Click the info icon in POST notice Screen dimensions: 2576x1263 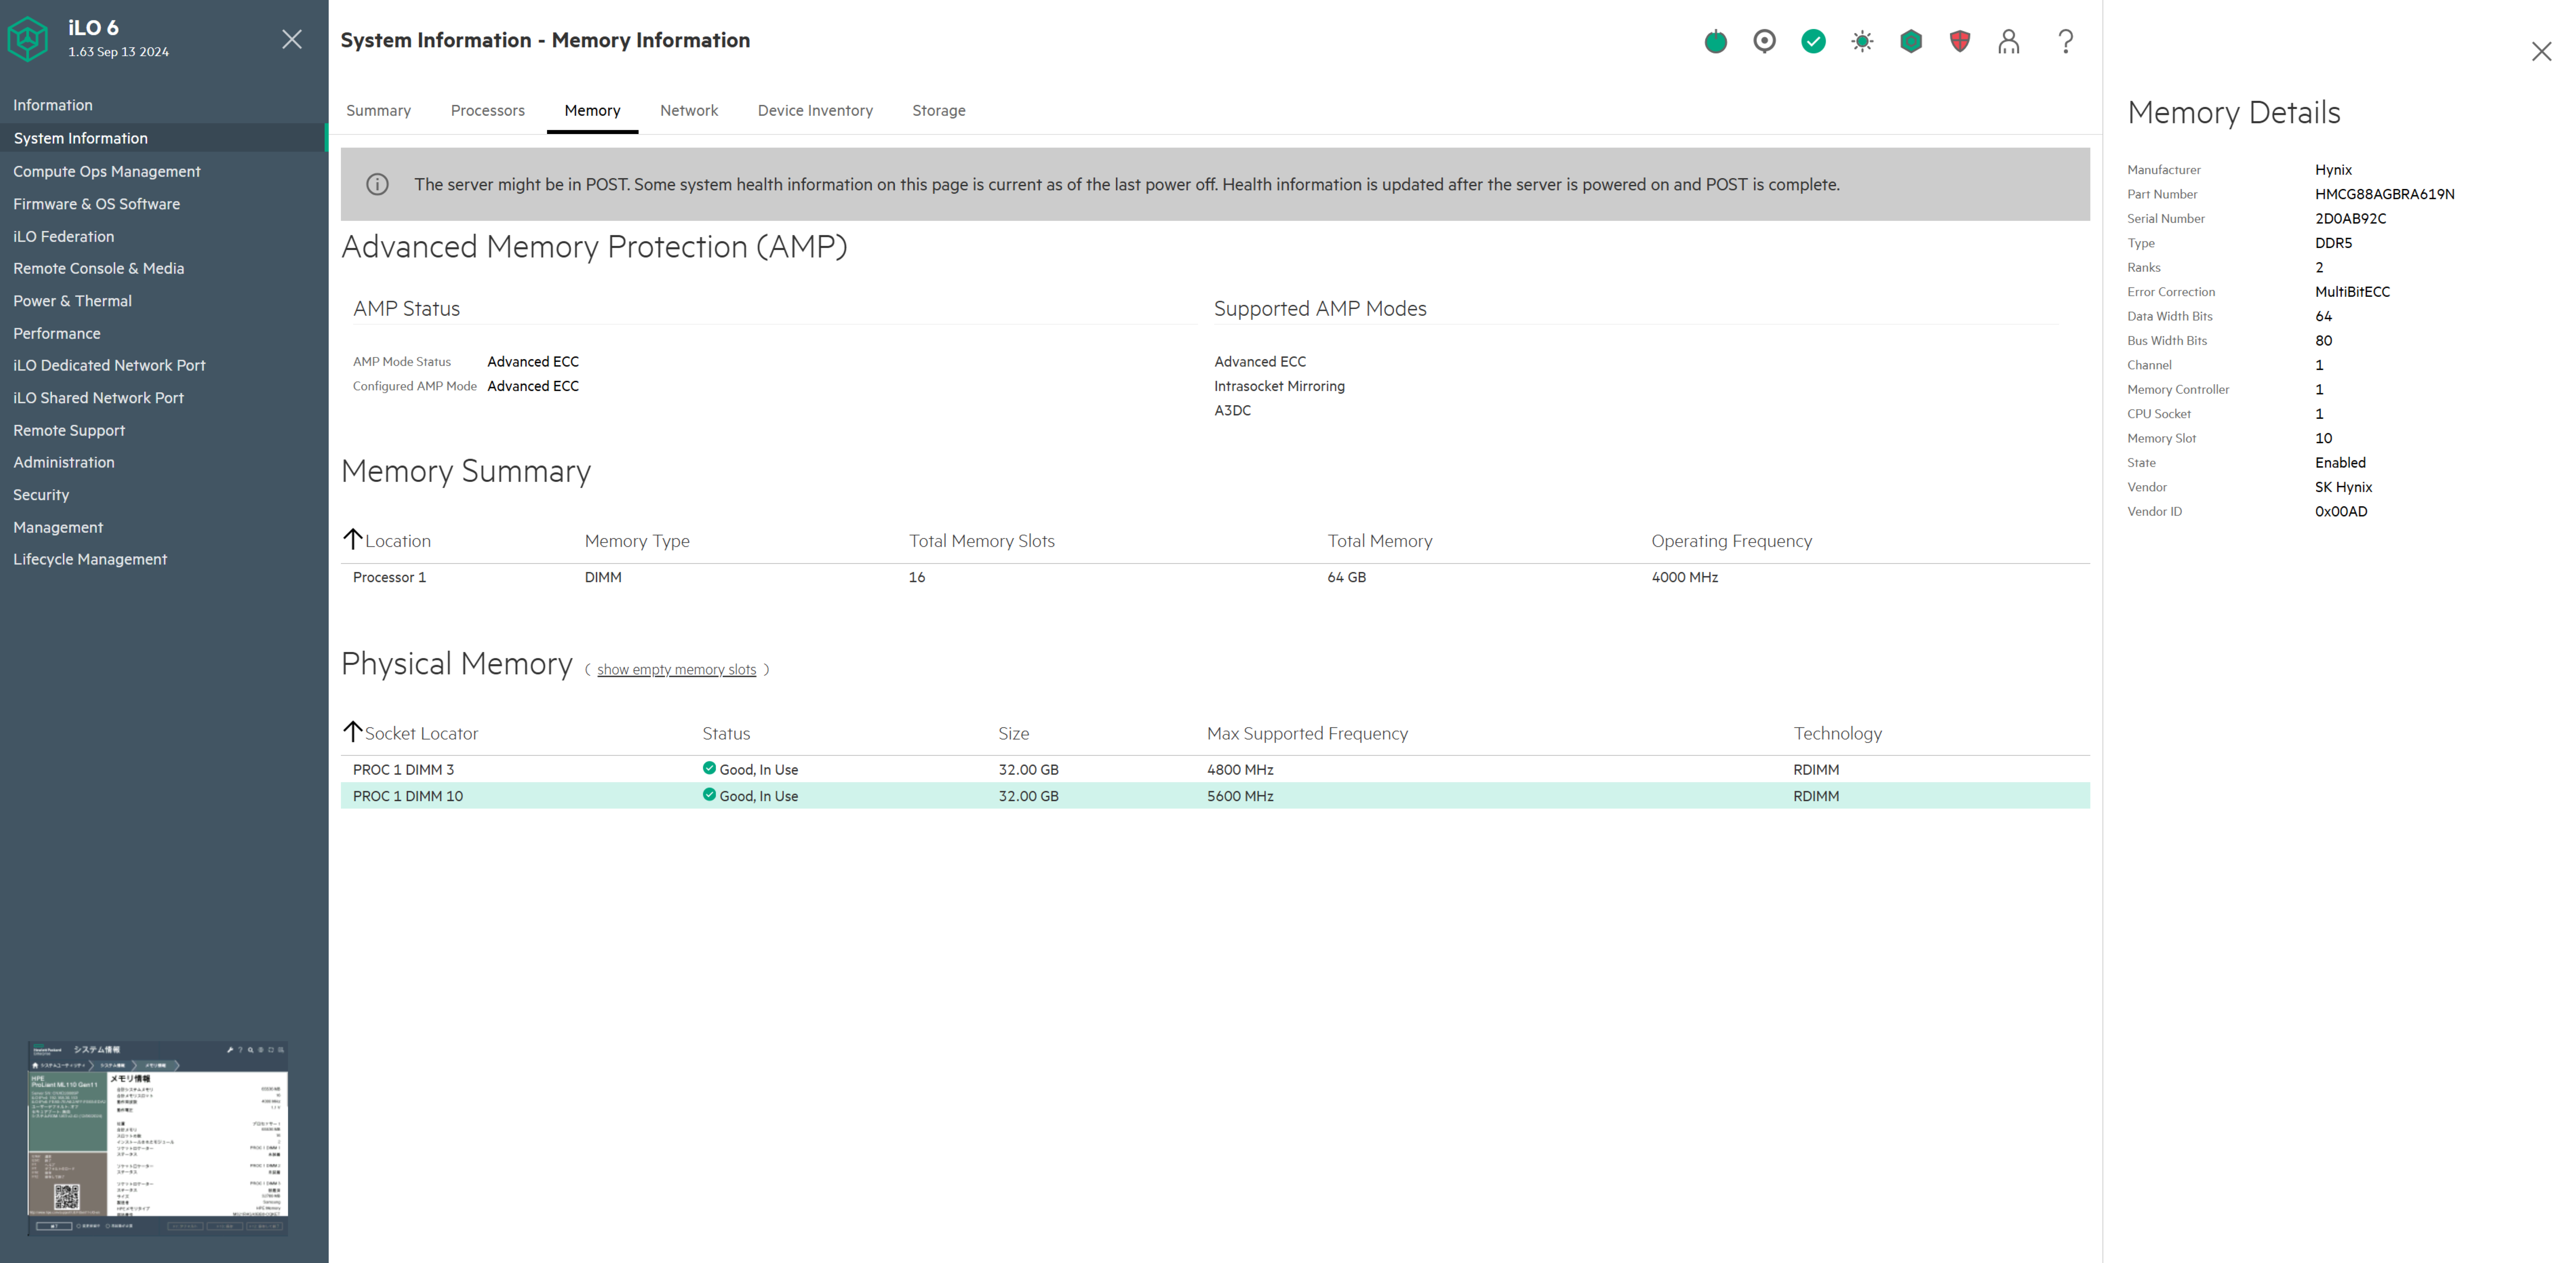tap(377, 184)
